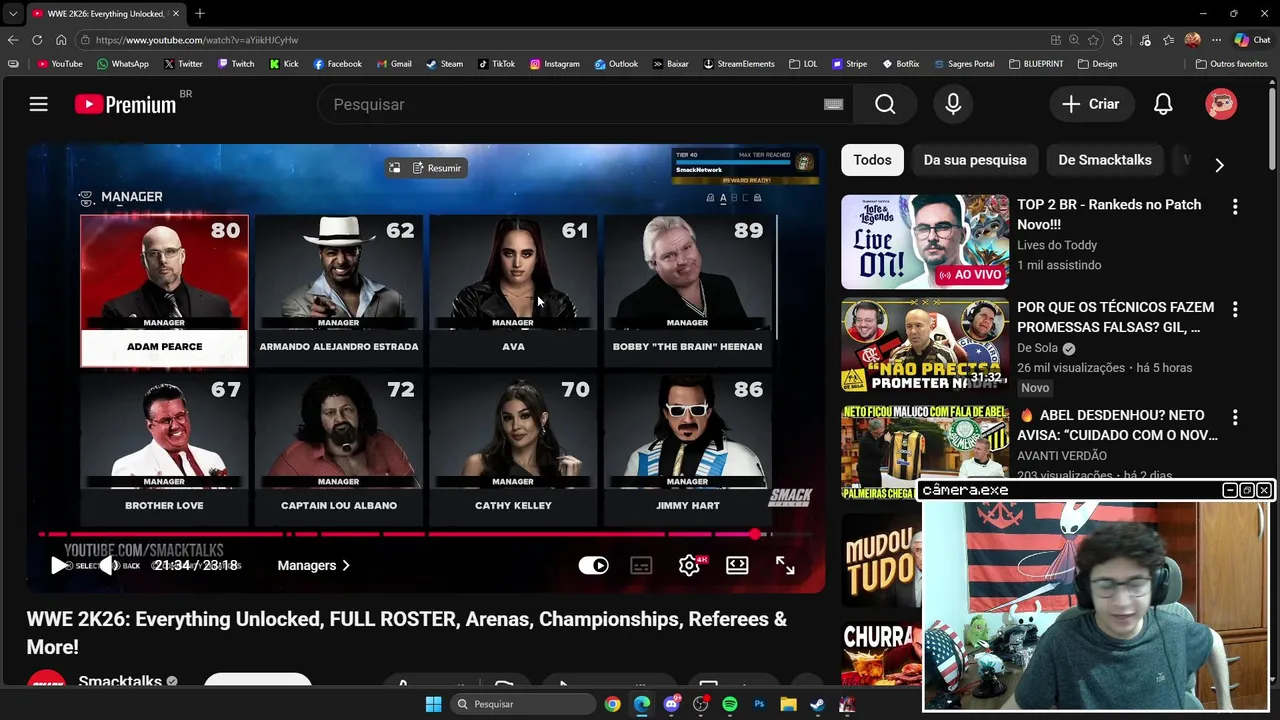Open the Lives do Toddy channel link
The image size is (1280, 720).
point(1057,245)
